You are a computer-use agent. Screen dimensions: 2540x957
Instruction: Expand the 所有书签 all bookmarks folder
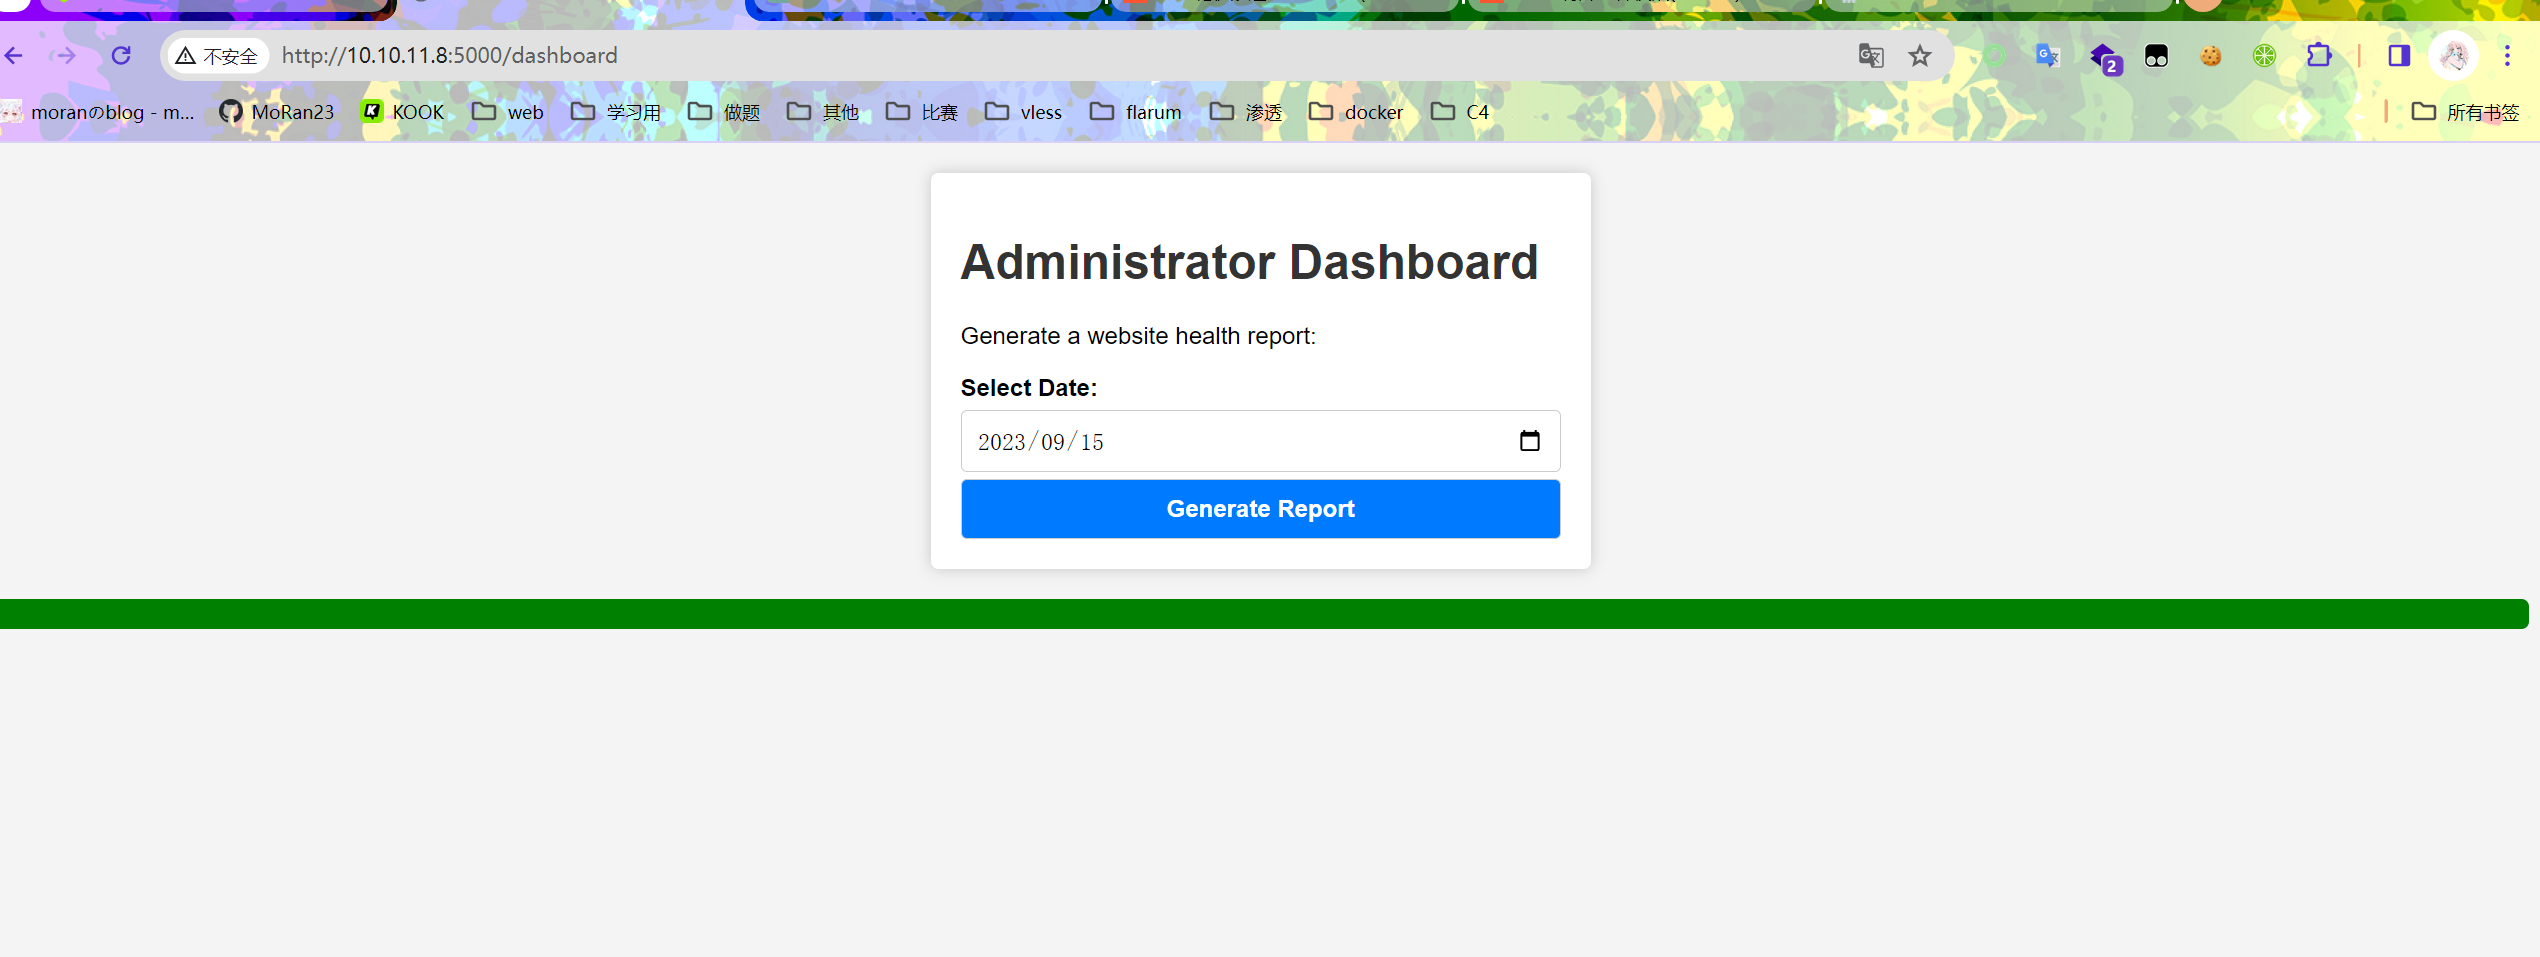click(2465, 112)
